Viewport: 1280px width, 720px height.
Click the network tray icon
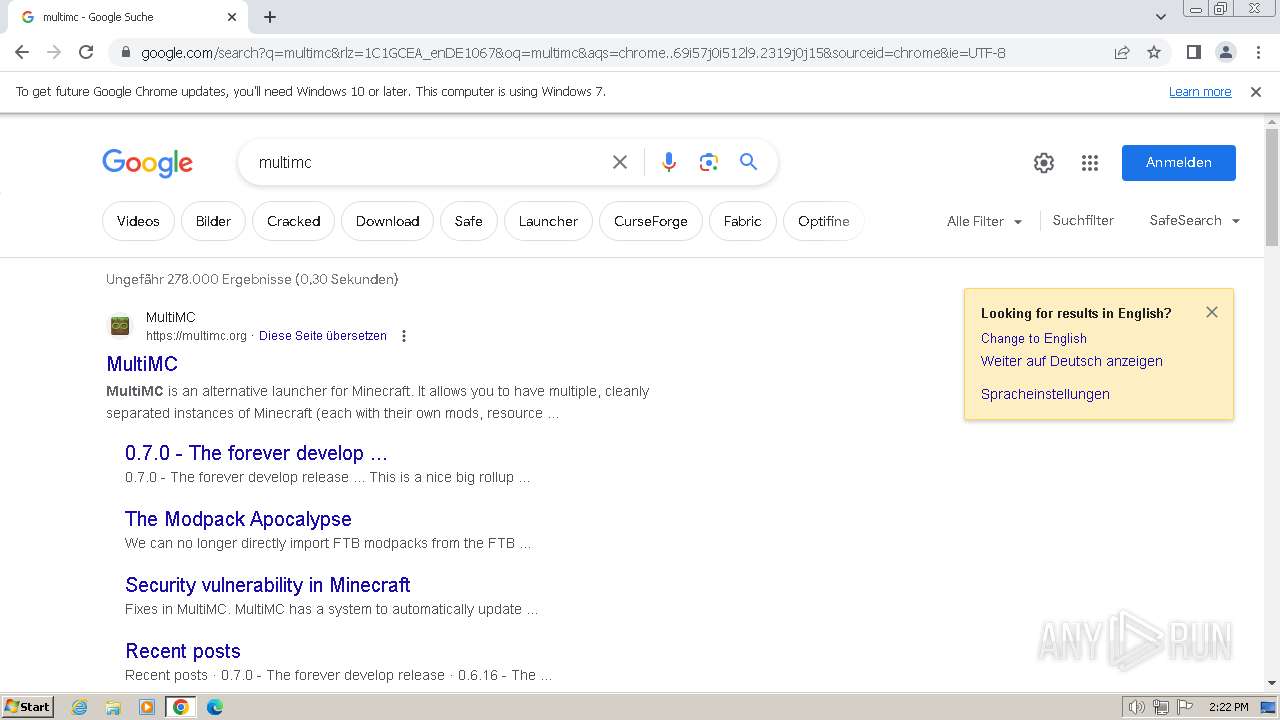[1161, 707]
